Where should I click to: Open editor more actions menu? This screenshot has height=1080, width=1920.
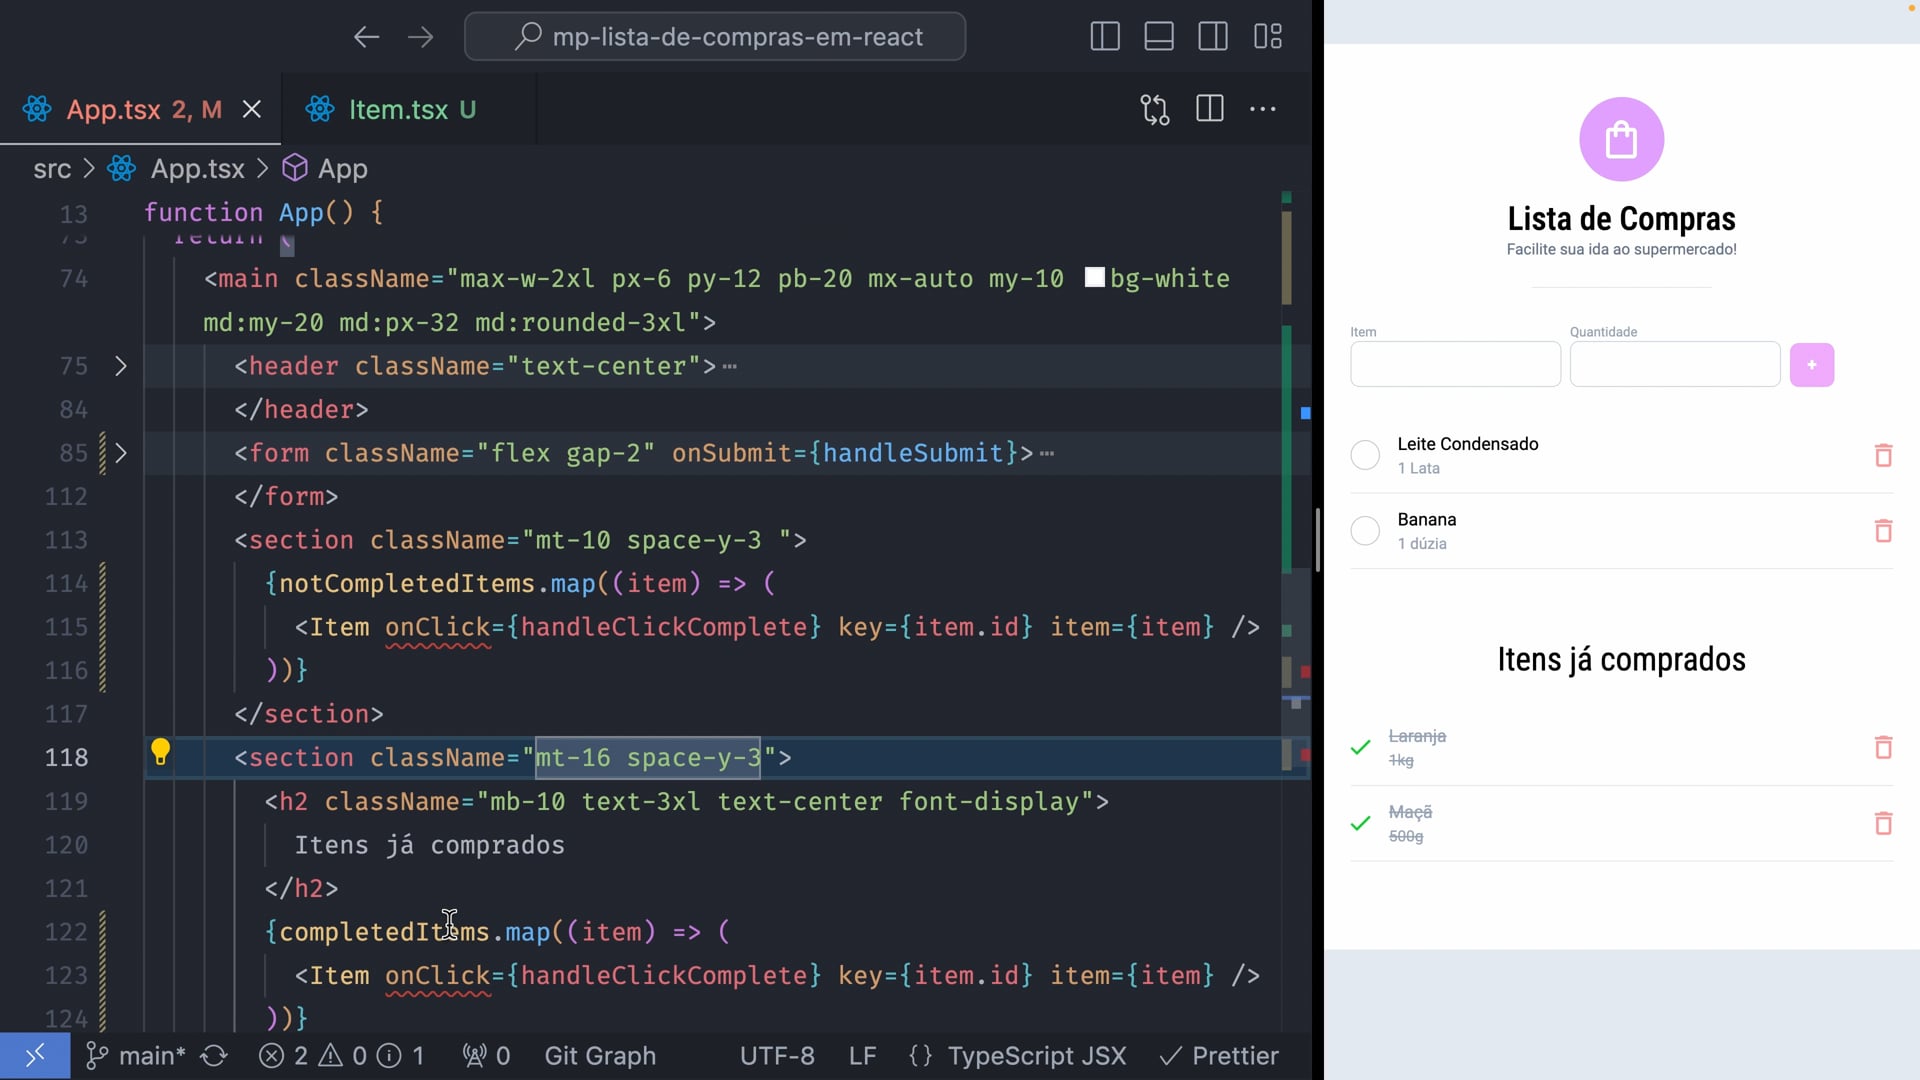1262,109
